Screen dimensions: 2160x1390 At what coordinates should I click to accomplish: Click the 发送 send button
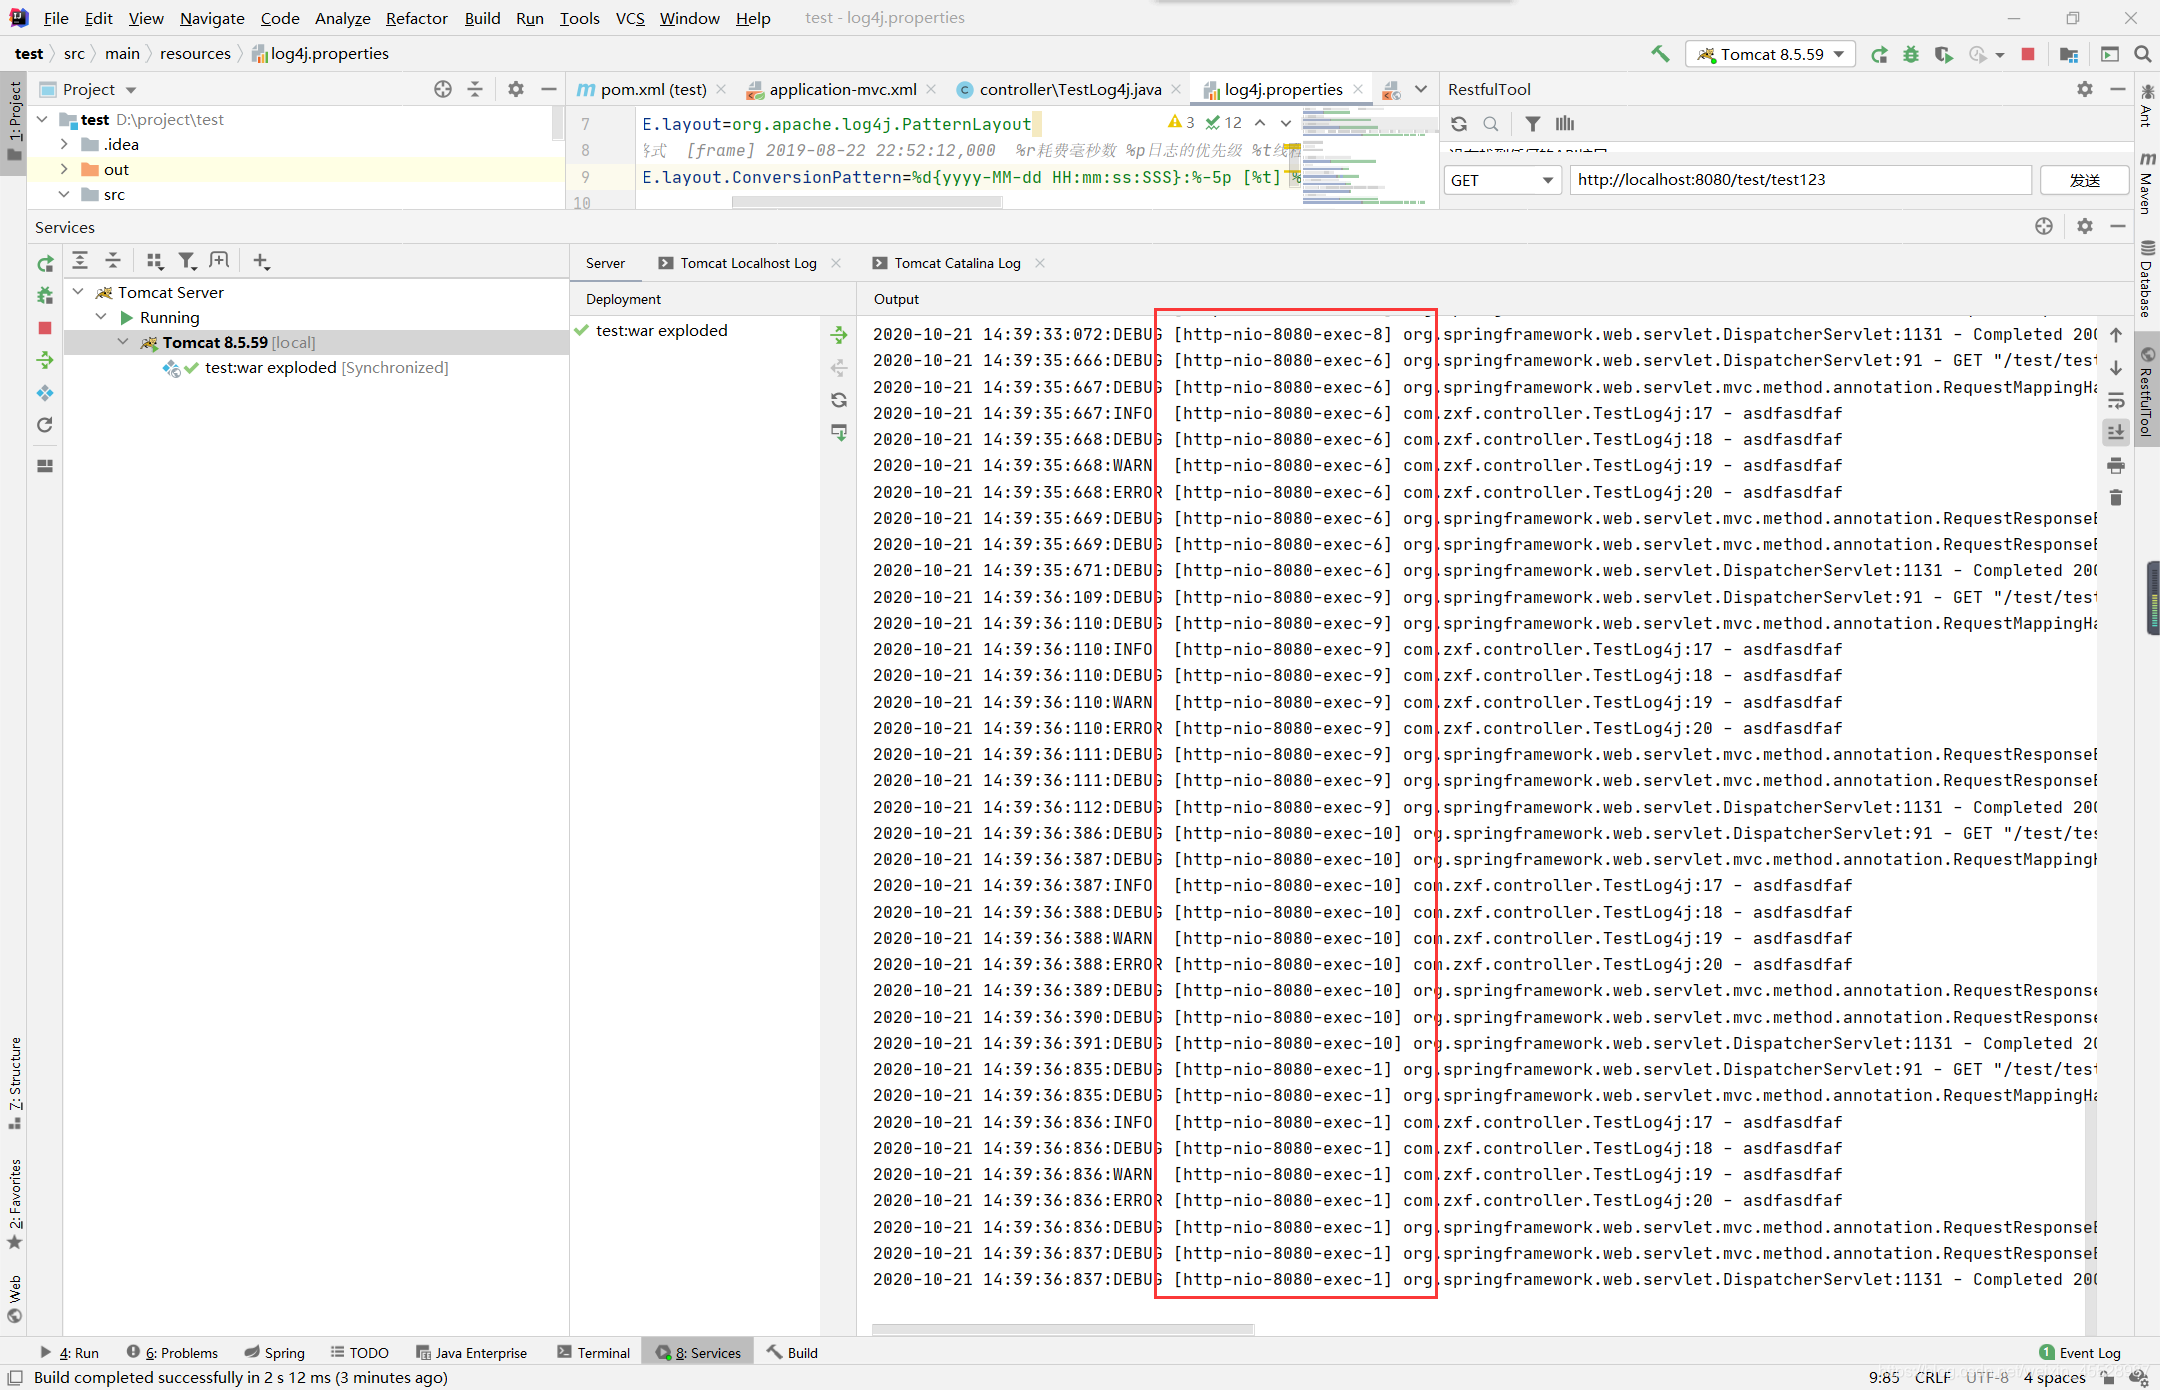pos(2084,180)
